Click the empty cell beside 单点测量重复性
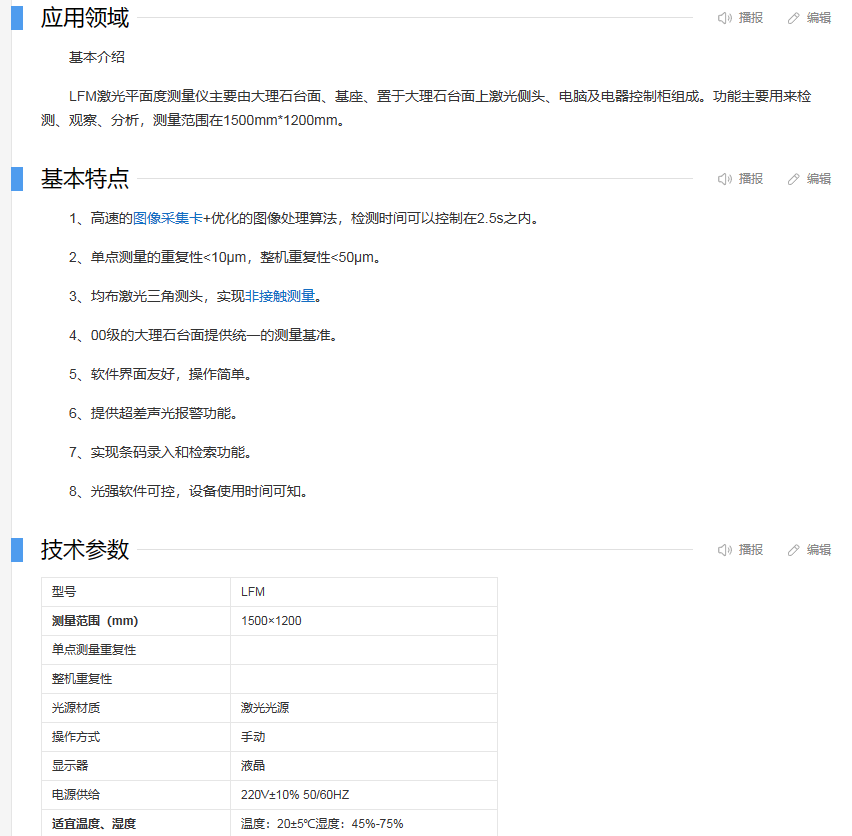Viewport: 852px width, 836px height. [x=363, y=650]
